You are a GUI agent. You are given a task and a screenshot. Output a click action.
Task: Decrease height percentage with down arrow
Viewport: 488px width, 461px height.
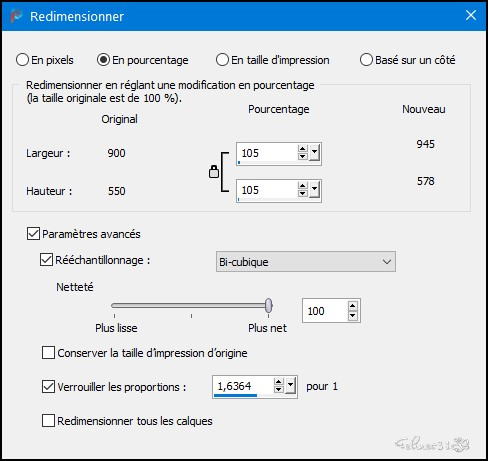pyautogui.click(x=302, y=193)
